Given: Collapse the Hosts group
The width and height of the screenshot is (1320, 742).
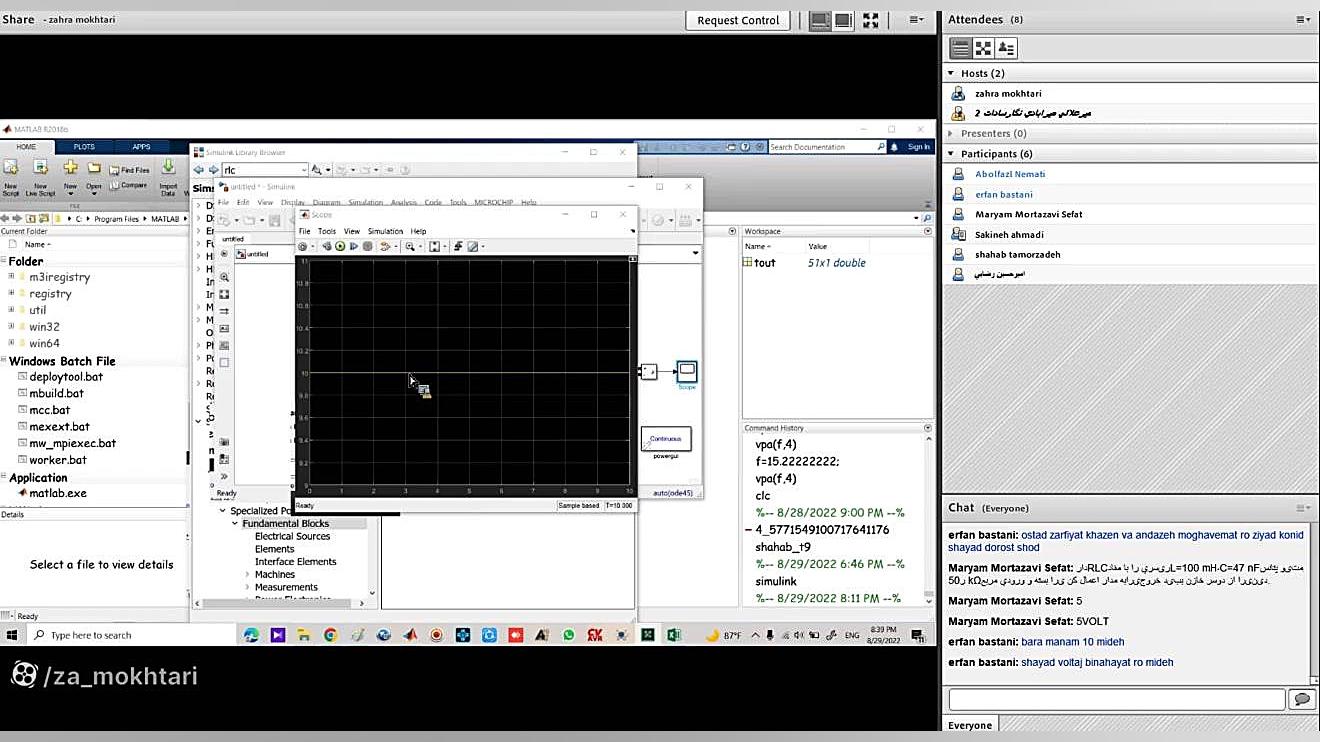Looking at the screenshot, I should click(951, 73).
